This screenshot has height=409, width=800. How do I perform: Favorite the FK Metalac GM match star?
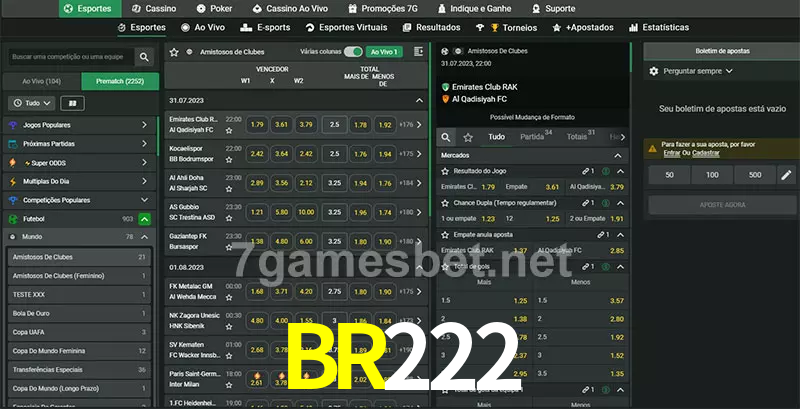coord(229,297)
